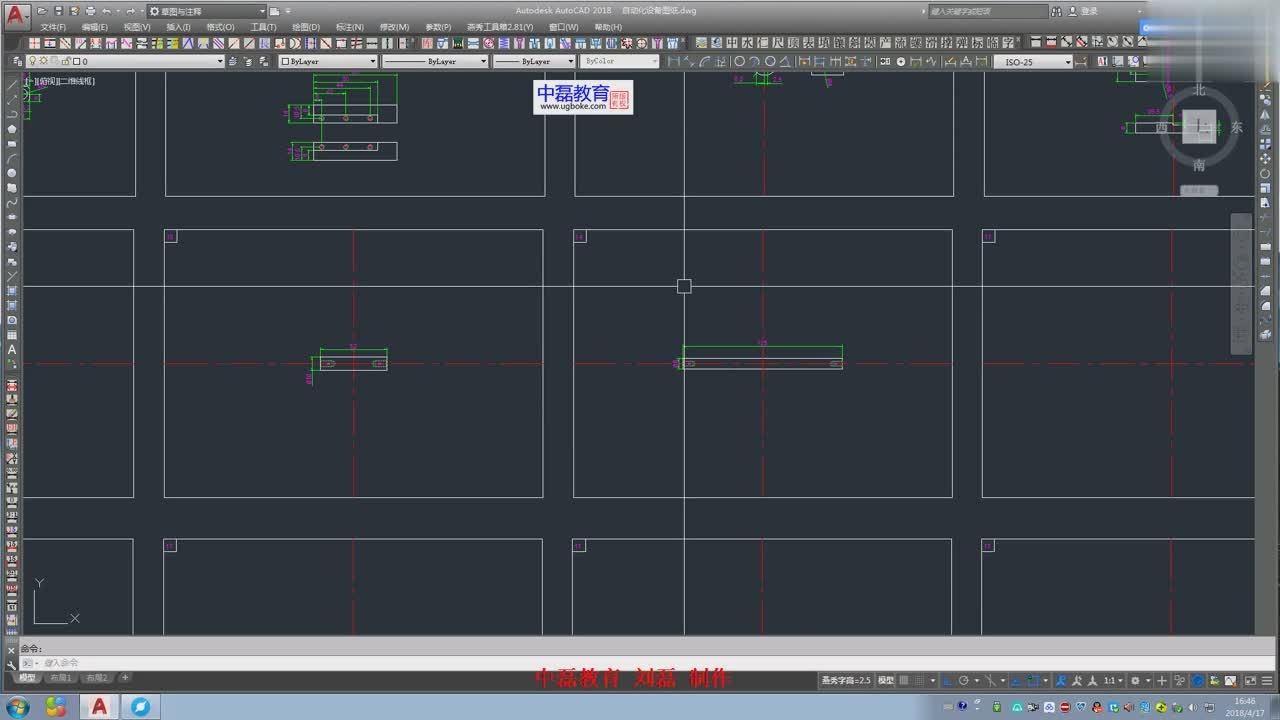Open the 标注(N) menu

(350, 27)
